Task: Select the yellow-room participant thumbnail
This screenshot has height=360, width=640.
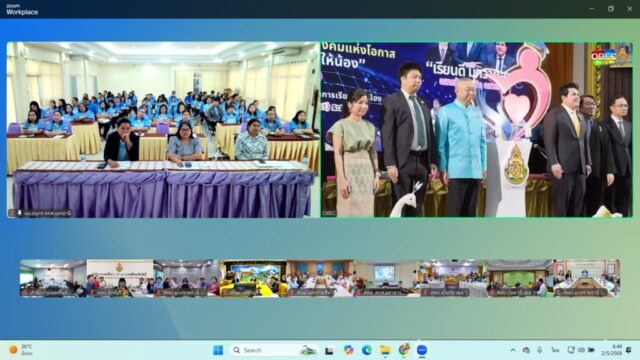Action: pos(253,278)
